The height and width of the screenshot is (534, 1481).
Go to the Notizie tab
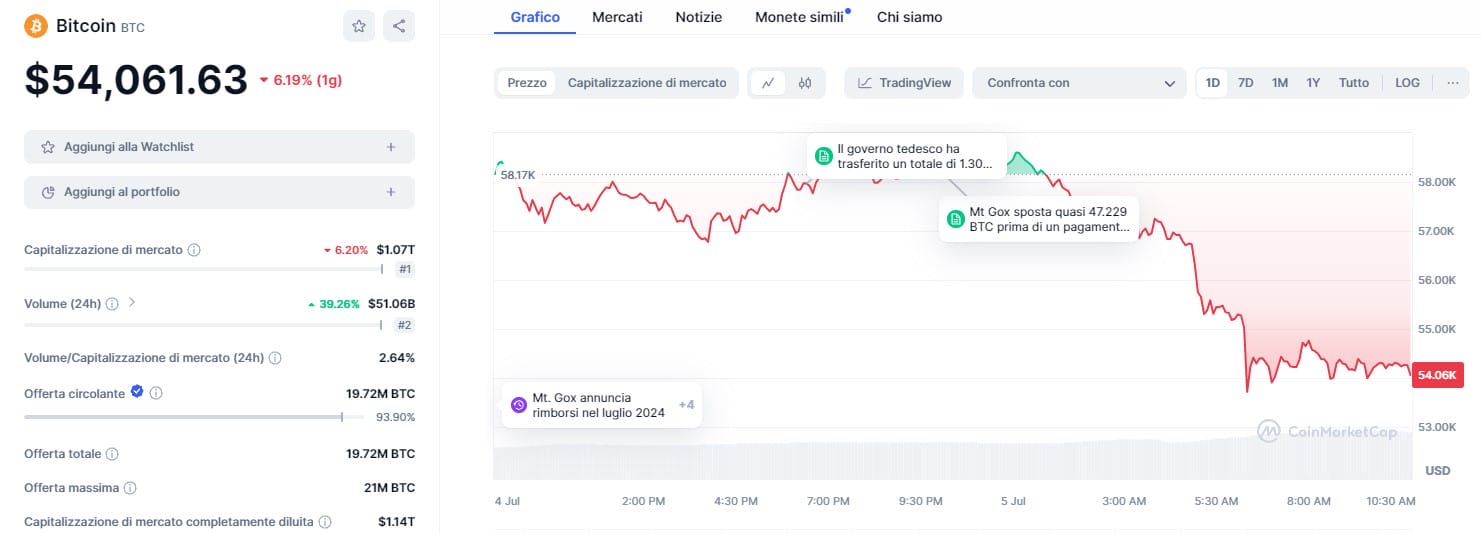(698, 17)
